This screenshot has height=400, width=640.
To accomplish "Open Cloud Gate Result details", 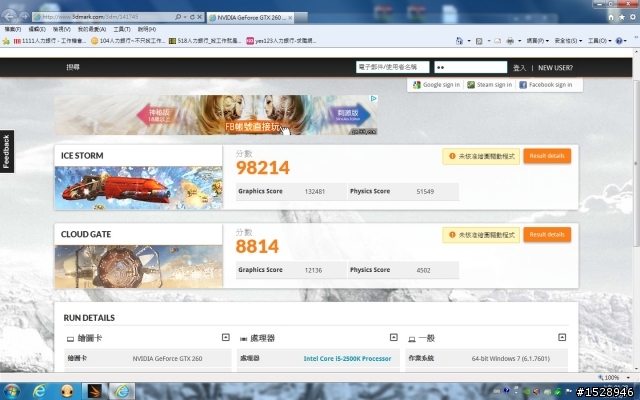I will click(547, 235).
